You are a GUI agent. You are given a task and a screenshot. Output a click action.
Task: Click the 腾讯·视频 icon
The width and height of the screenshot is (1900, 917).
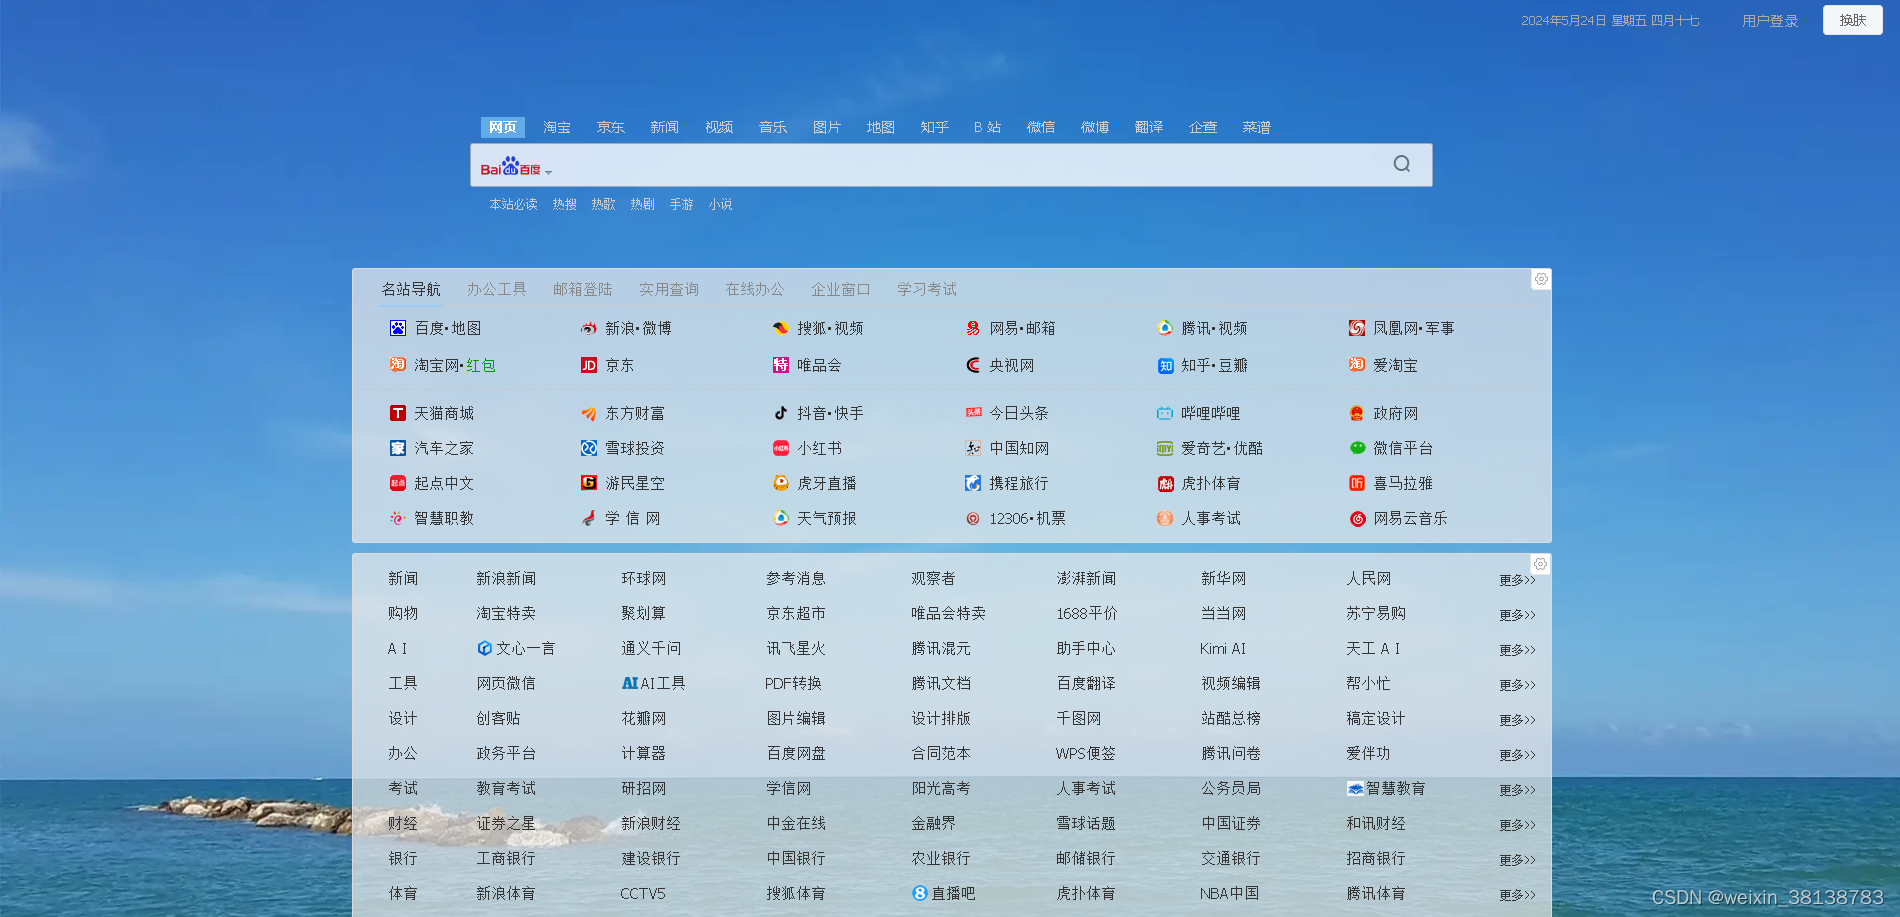[1165, 328]
